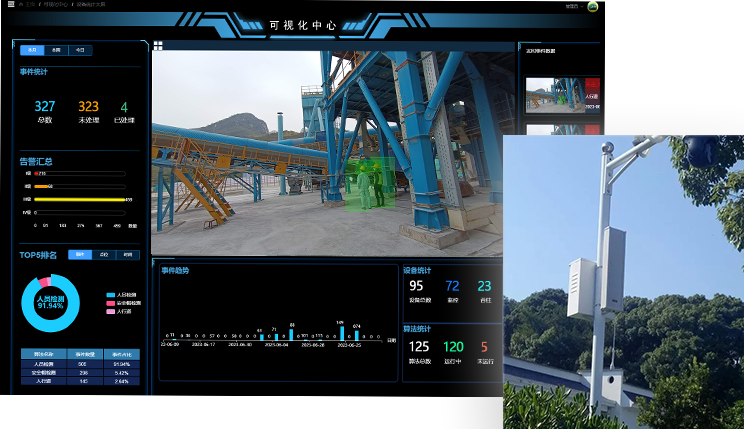Click the 可视化中心 breadcrumb link
Screen dimensions: 744x429
click(x=57, y=5)
